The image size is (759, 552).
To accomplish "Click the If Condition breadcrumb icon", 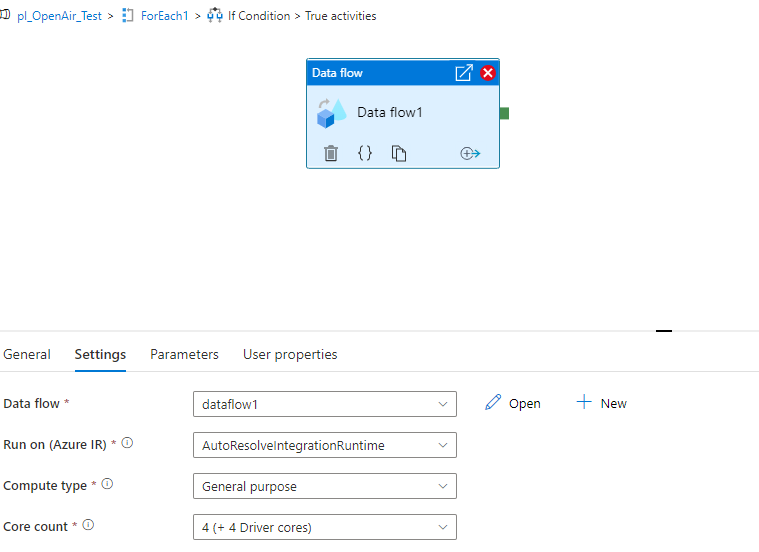I will click(214, 15).
